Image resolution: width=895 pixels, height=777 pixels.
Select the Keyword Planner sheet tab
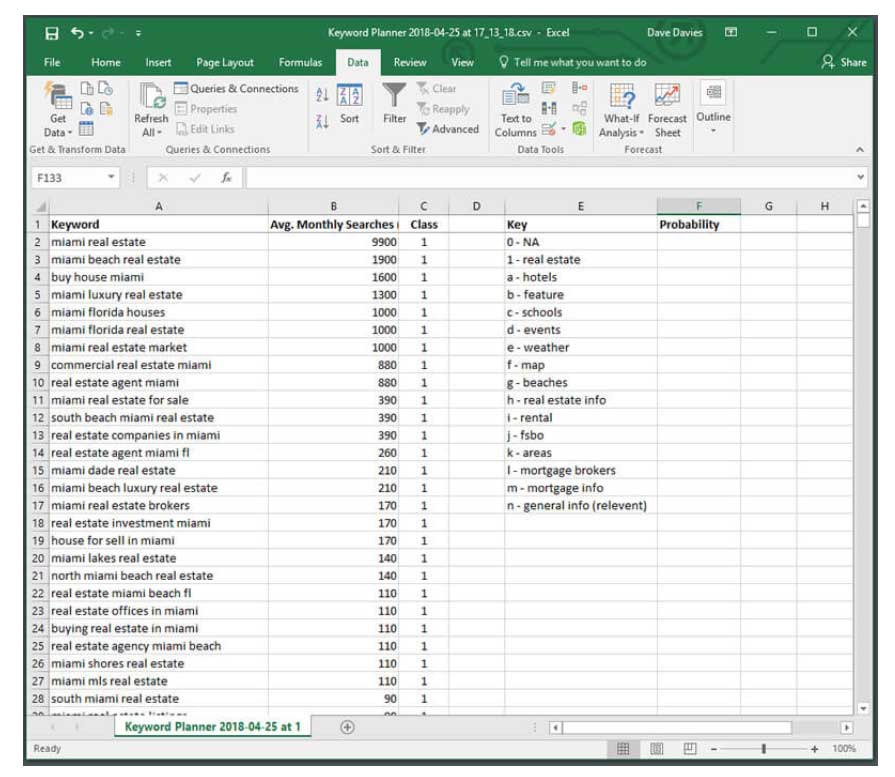point(212,727)
